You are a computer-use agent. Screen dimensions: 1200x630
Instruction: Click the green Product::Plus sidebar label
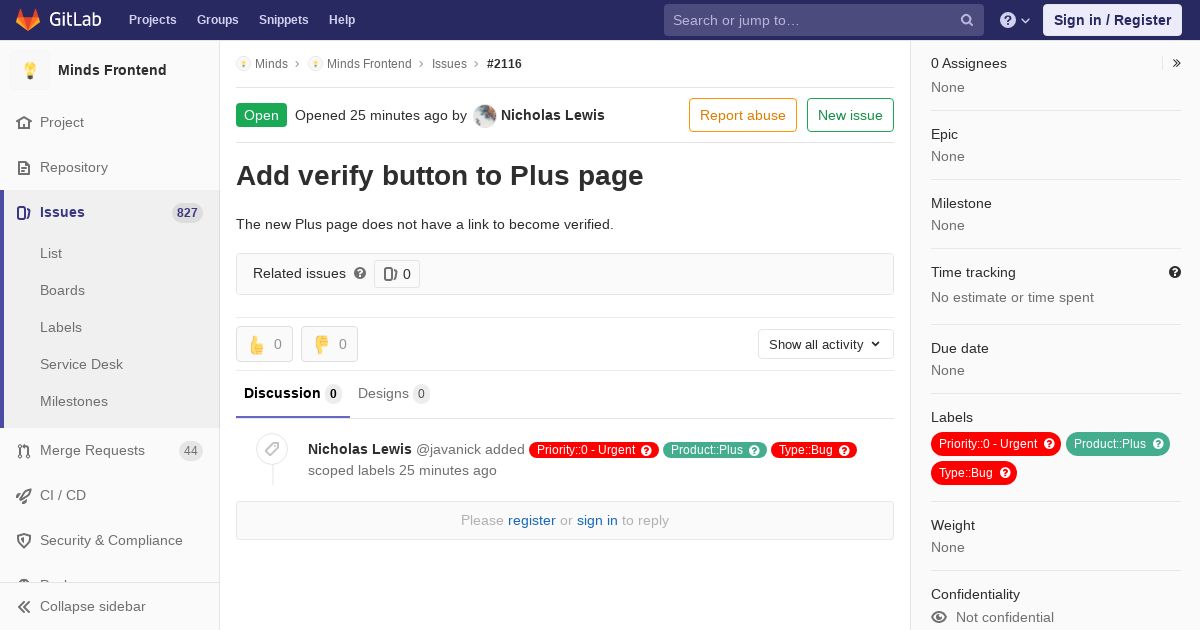click(1110, 444)
